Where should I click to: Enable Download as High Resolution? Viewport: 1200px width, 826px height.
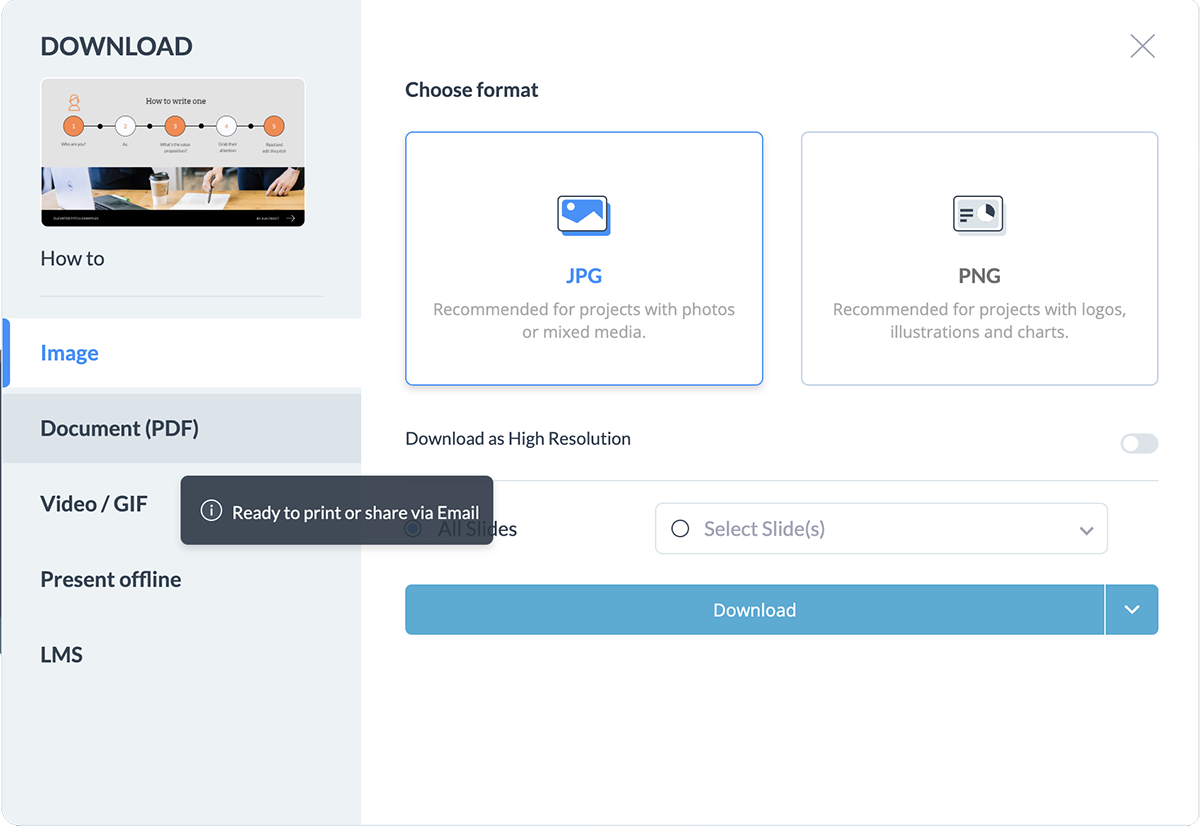1138,443
